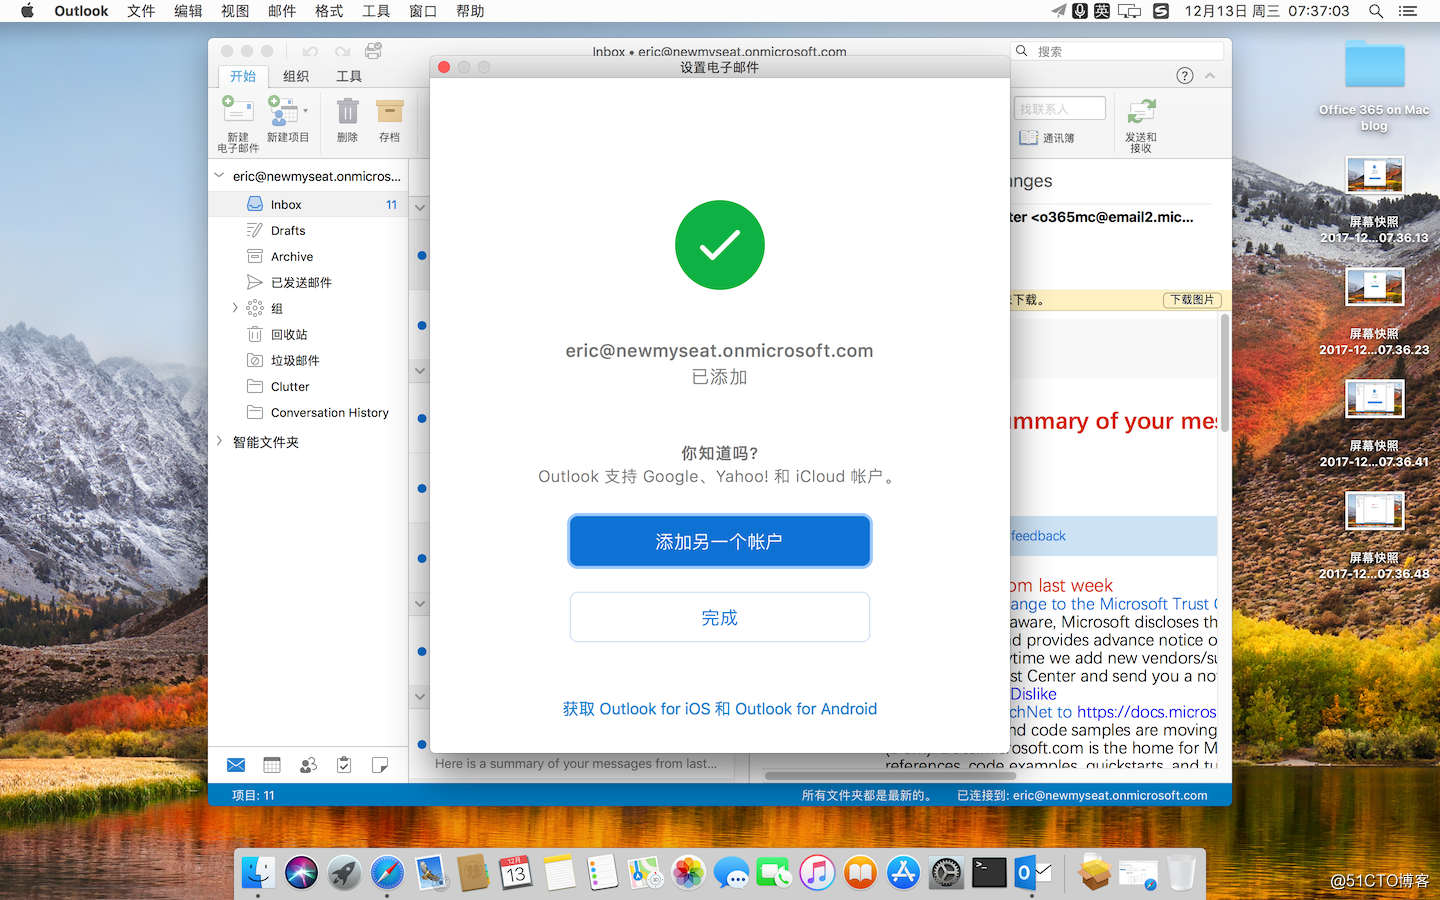Collapse the ribbon with the chevron
1440x900 pixels.
1210,76
